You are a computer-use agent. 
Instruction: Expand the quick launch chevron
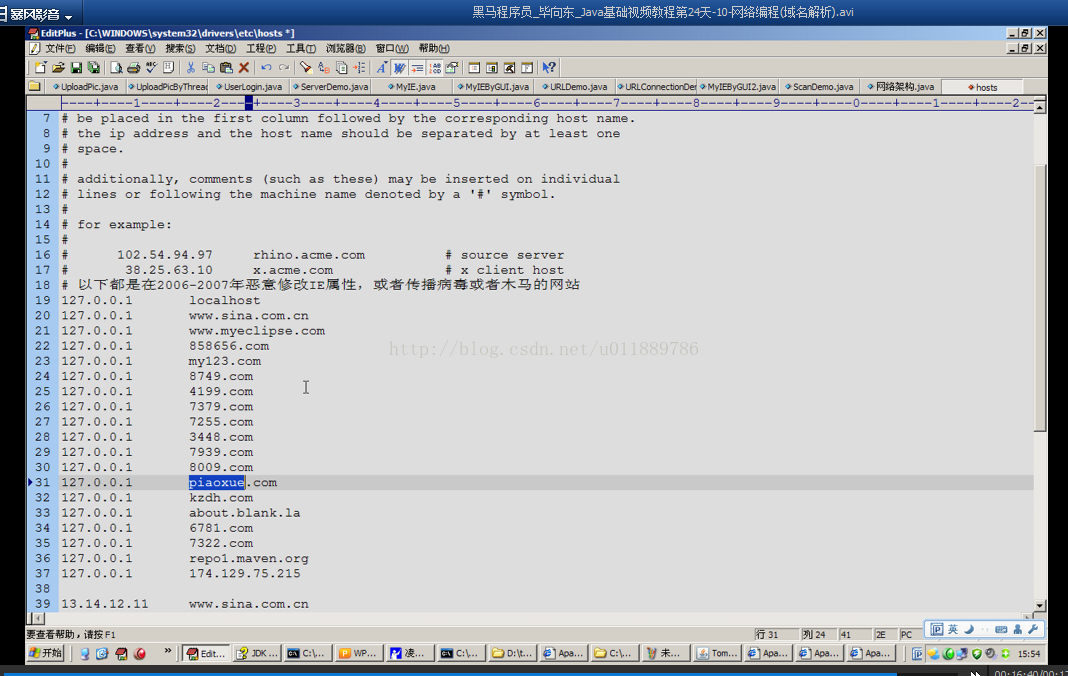(168, 651)
